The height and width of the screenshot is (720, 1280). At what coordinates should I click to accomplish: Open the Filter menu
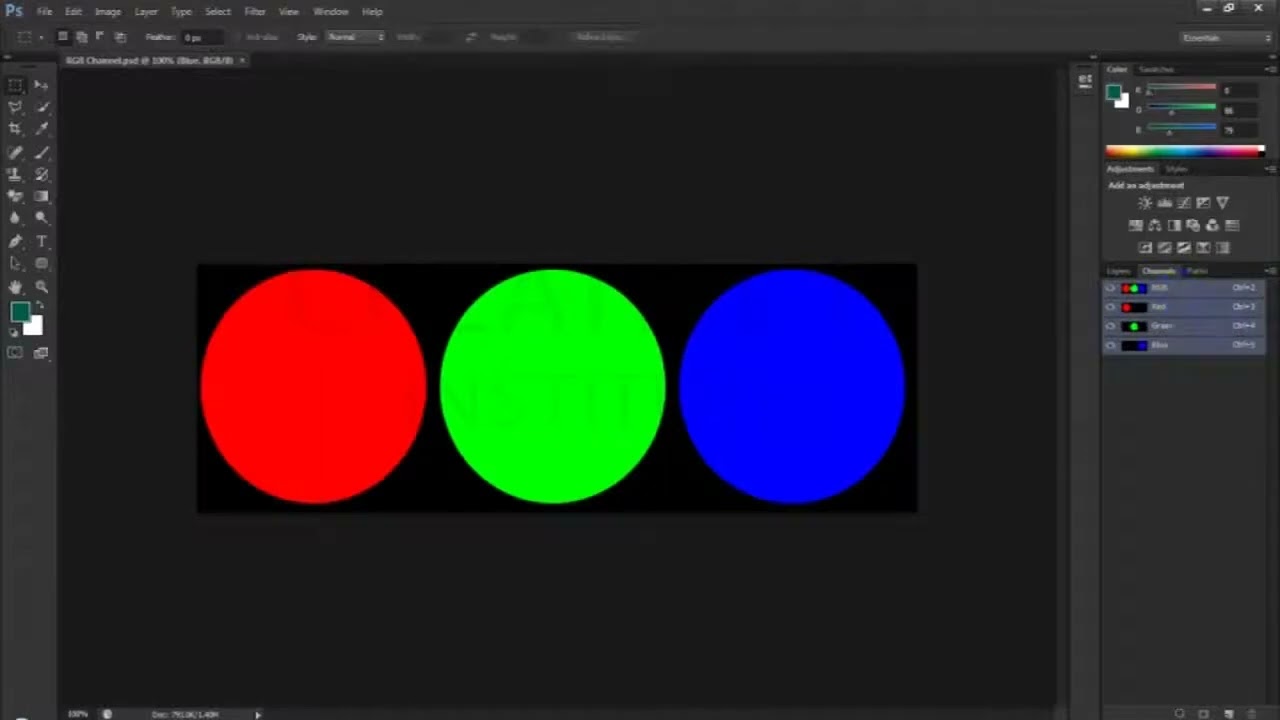(x=255, y=11)
